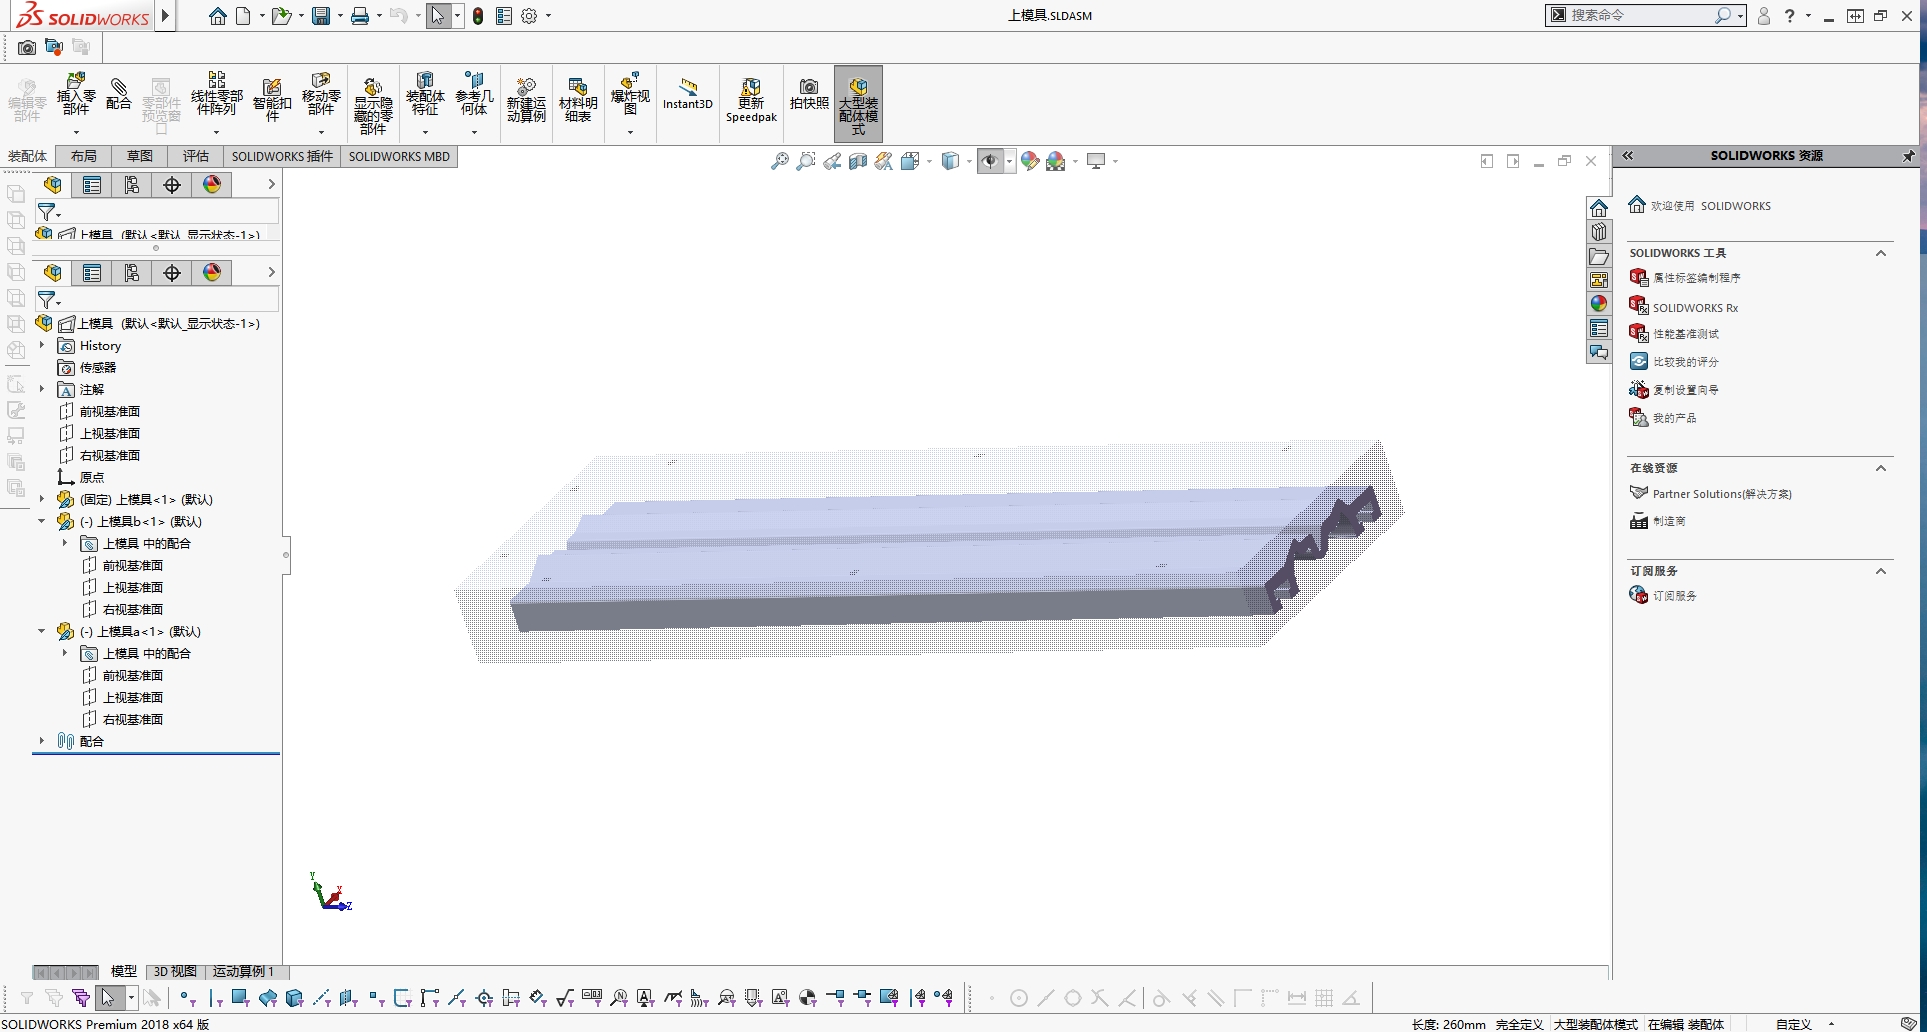Expand the 配合 (Mates) folder
The height and width of the screenshot is (1032, 1927).
coord(42,741)
